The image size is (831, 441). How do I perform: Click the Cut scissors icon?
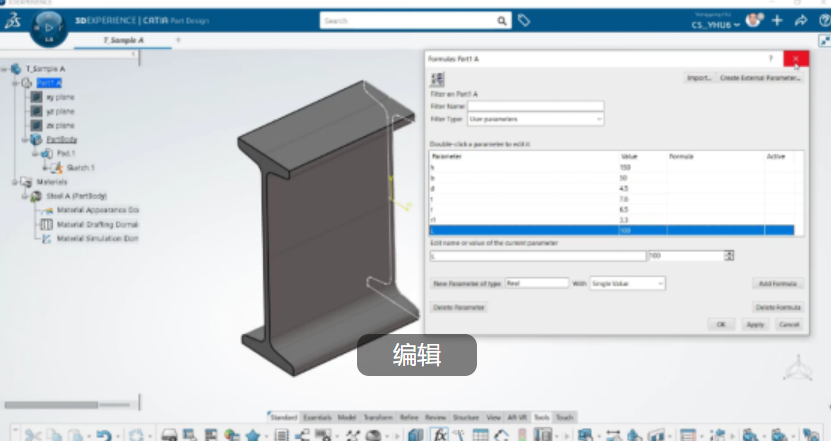coord(33,436)
